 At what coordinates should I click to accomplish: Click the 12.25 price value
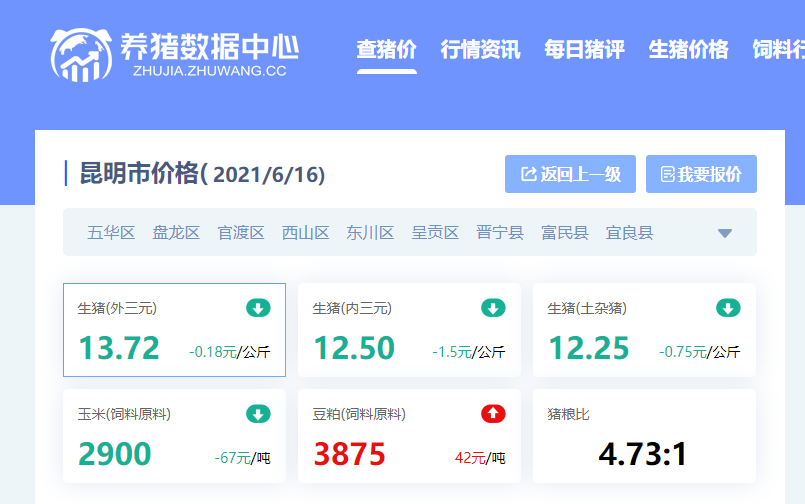click(x=589, y=348)
